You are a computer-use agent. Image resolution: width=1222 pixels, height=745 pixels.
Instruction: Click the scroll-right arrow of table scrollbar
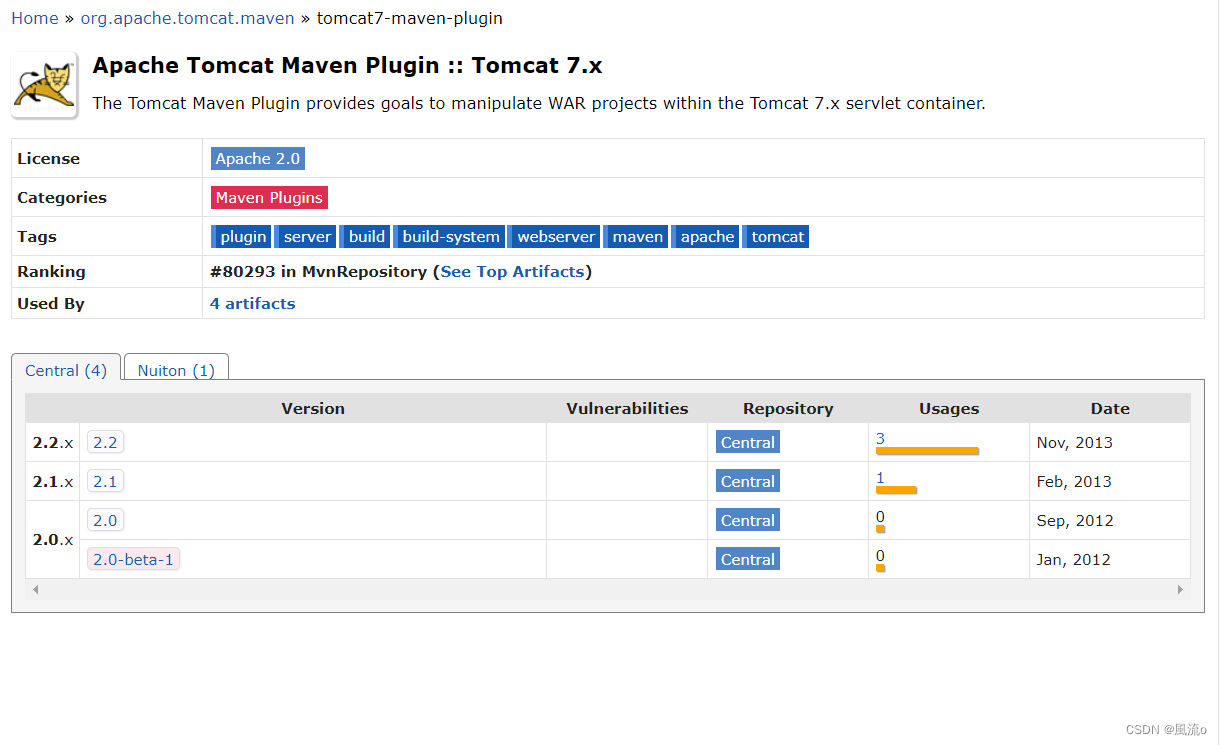(x=1180, y=589)
